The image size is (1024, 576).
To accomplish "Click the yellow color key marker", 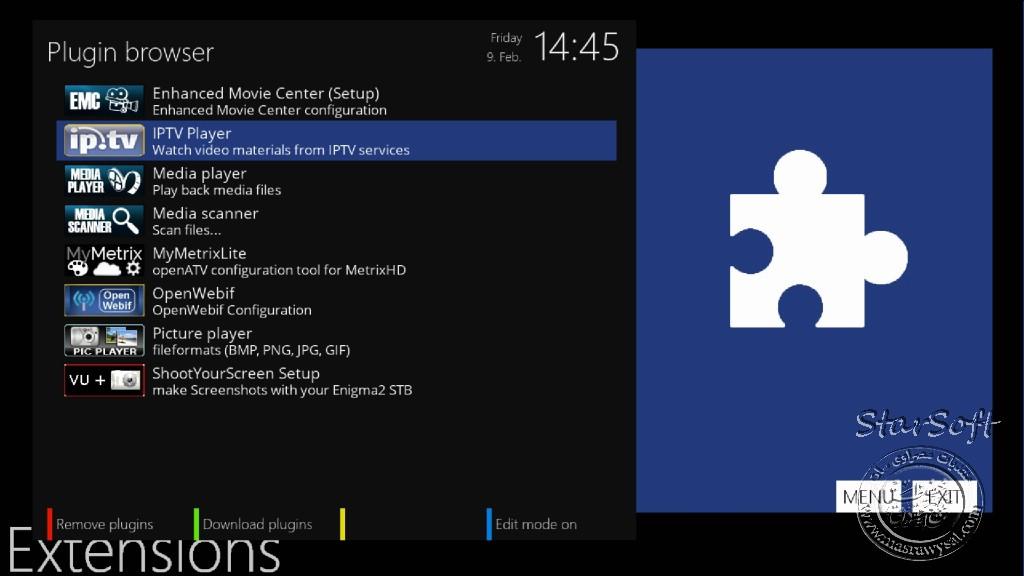I will tap(343, 524).
